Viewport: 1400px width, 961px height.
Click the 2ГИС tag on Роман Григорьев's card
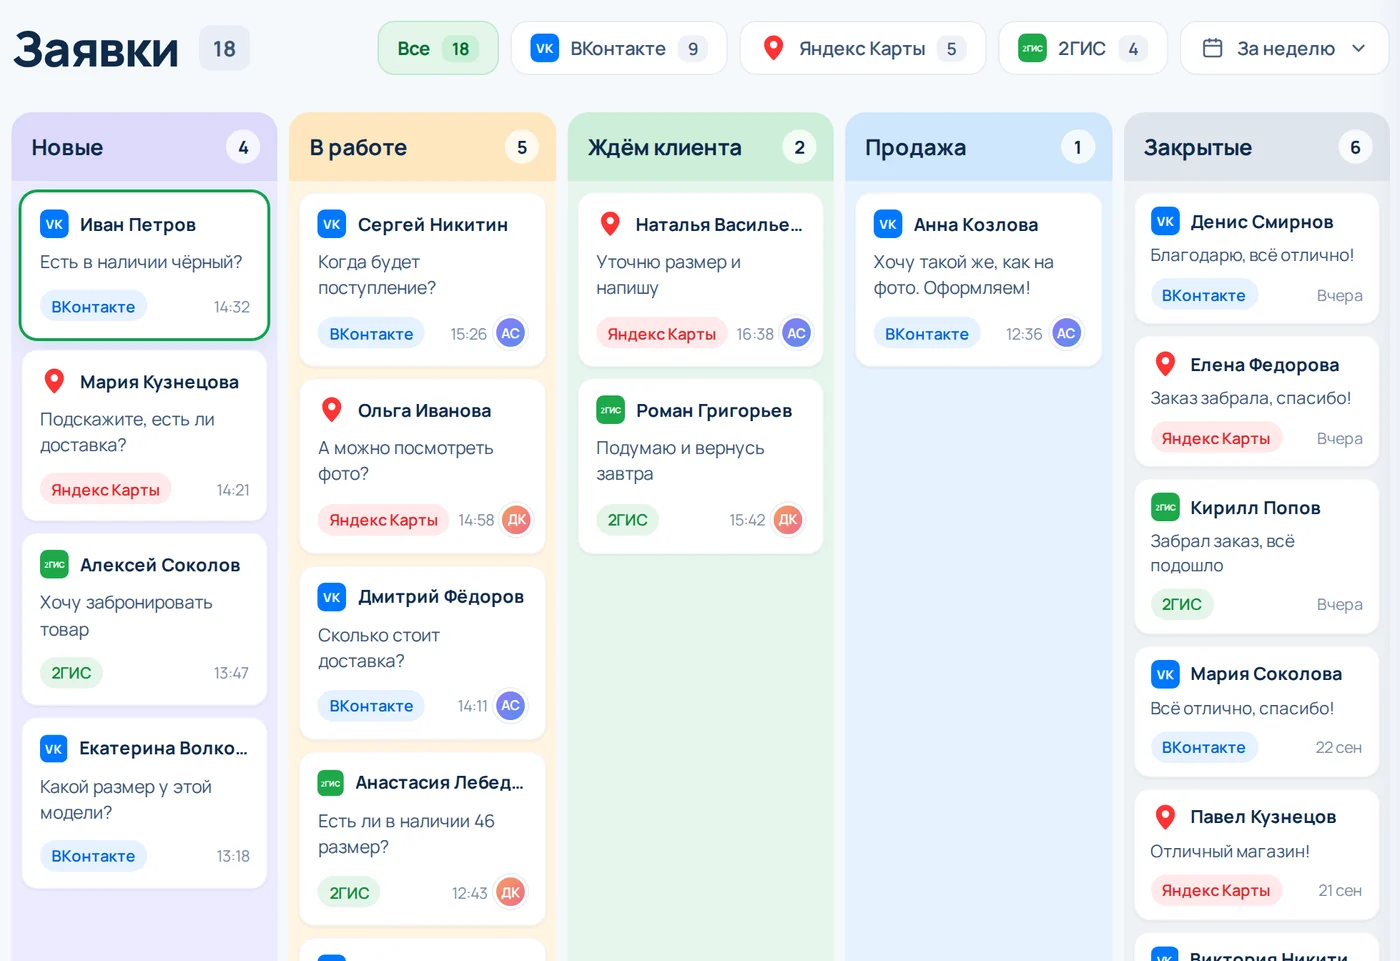(627, 519)
